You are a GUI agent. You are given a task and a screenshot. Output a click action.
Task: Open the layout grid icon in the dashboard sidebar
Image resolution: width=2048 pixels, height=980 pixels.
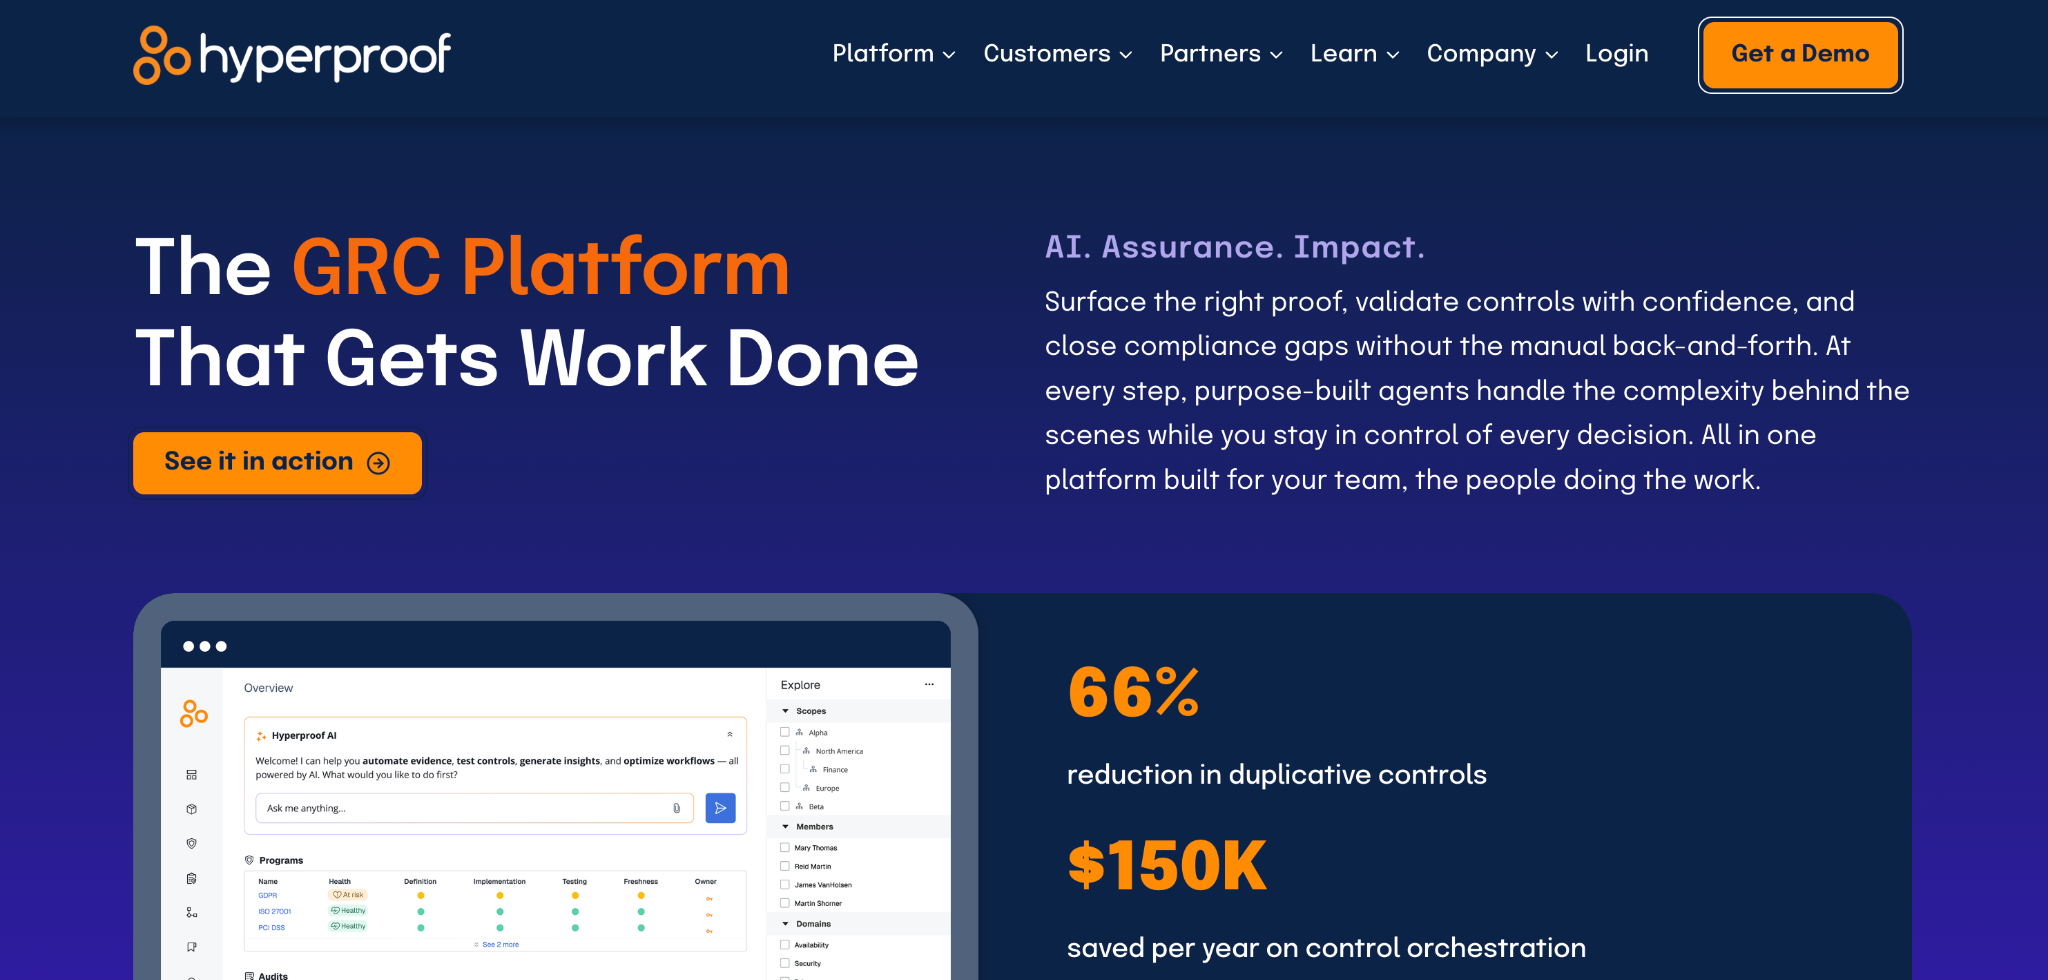[x=191, y=775]
